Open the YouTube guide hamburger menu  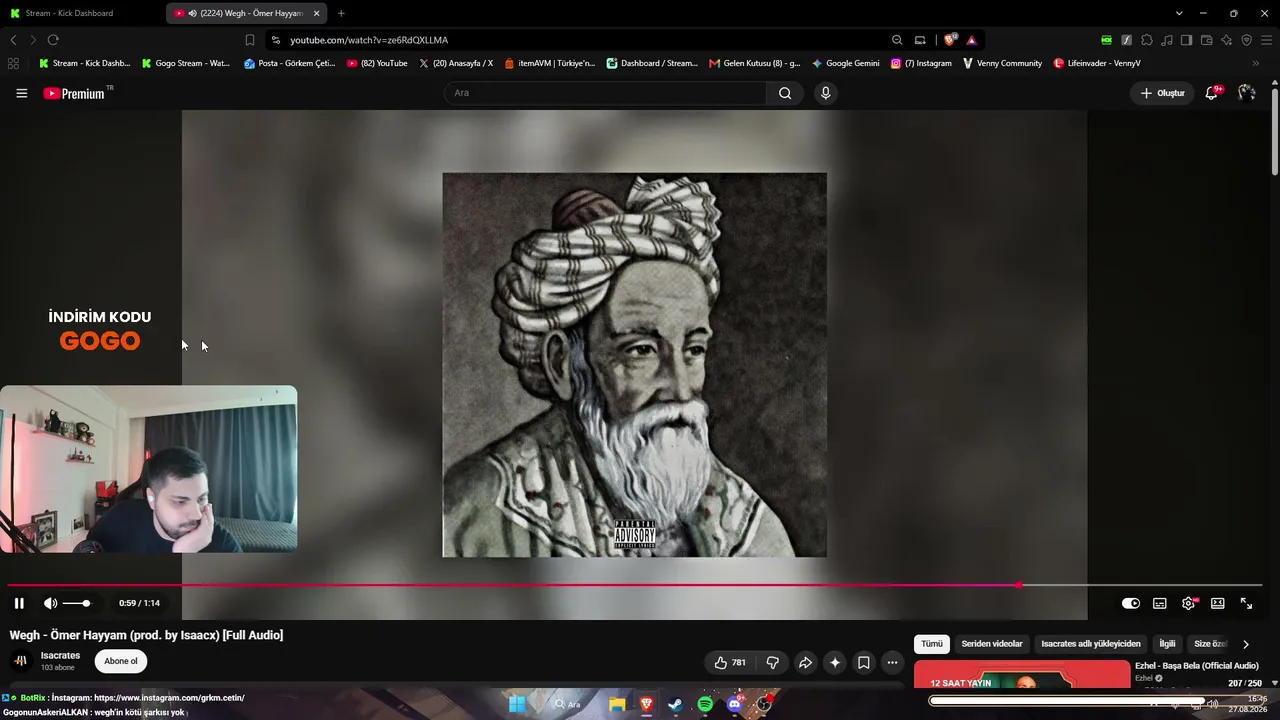[x=21, y=93]
